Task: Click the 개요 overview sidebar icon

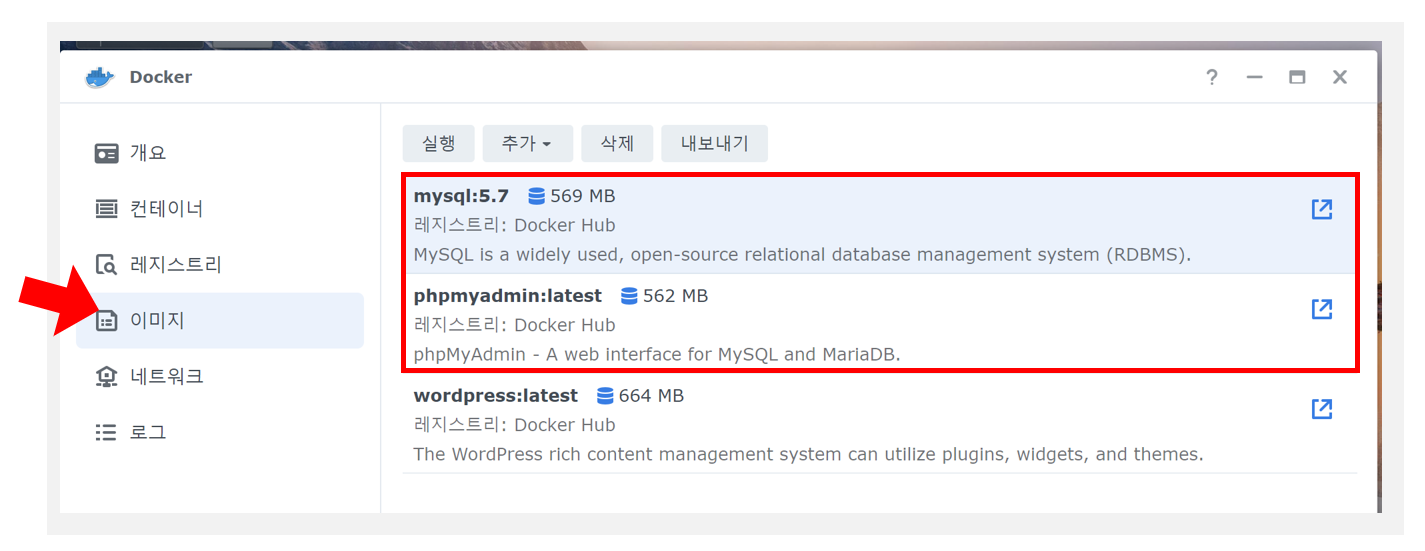Action: [x=106, y=153]
